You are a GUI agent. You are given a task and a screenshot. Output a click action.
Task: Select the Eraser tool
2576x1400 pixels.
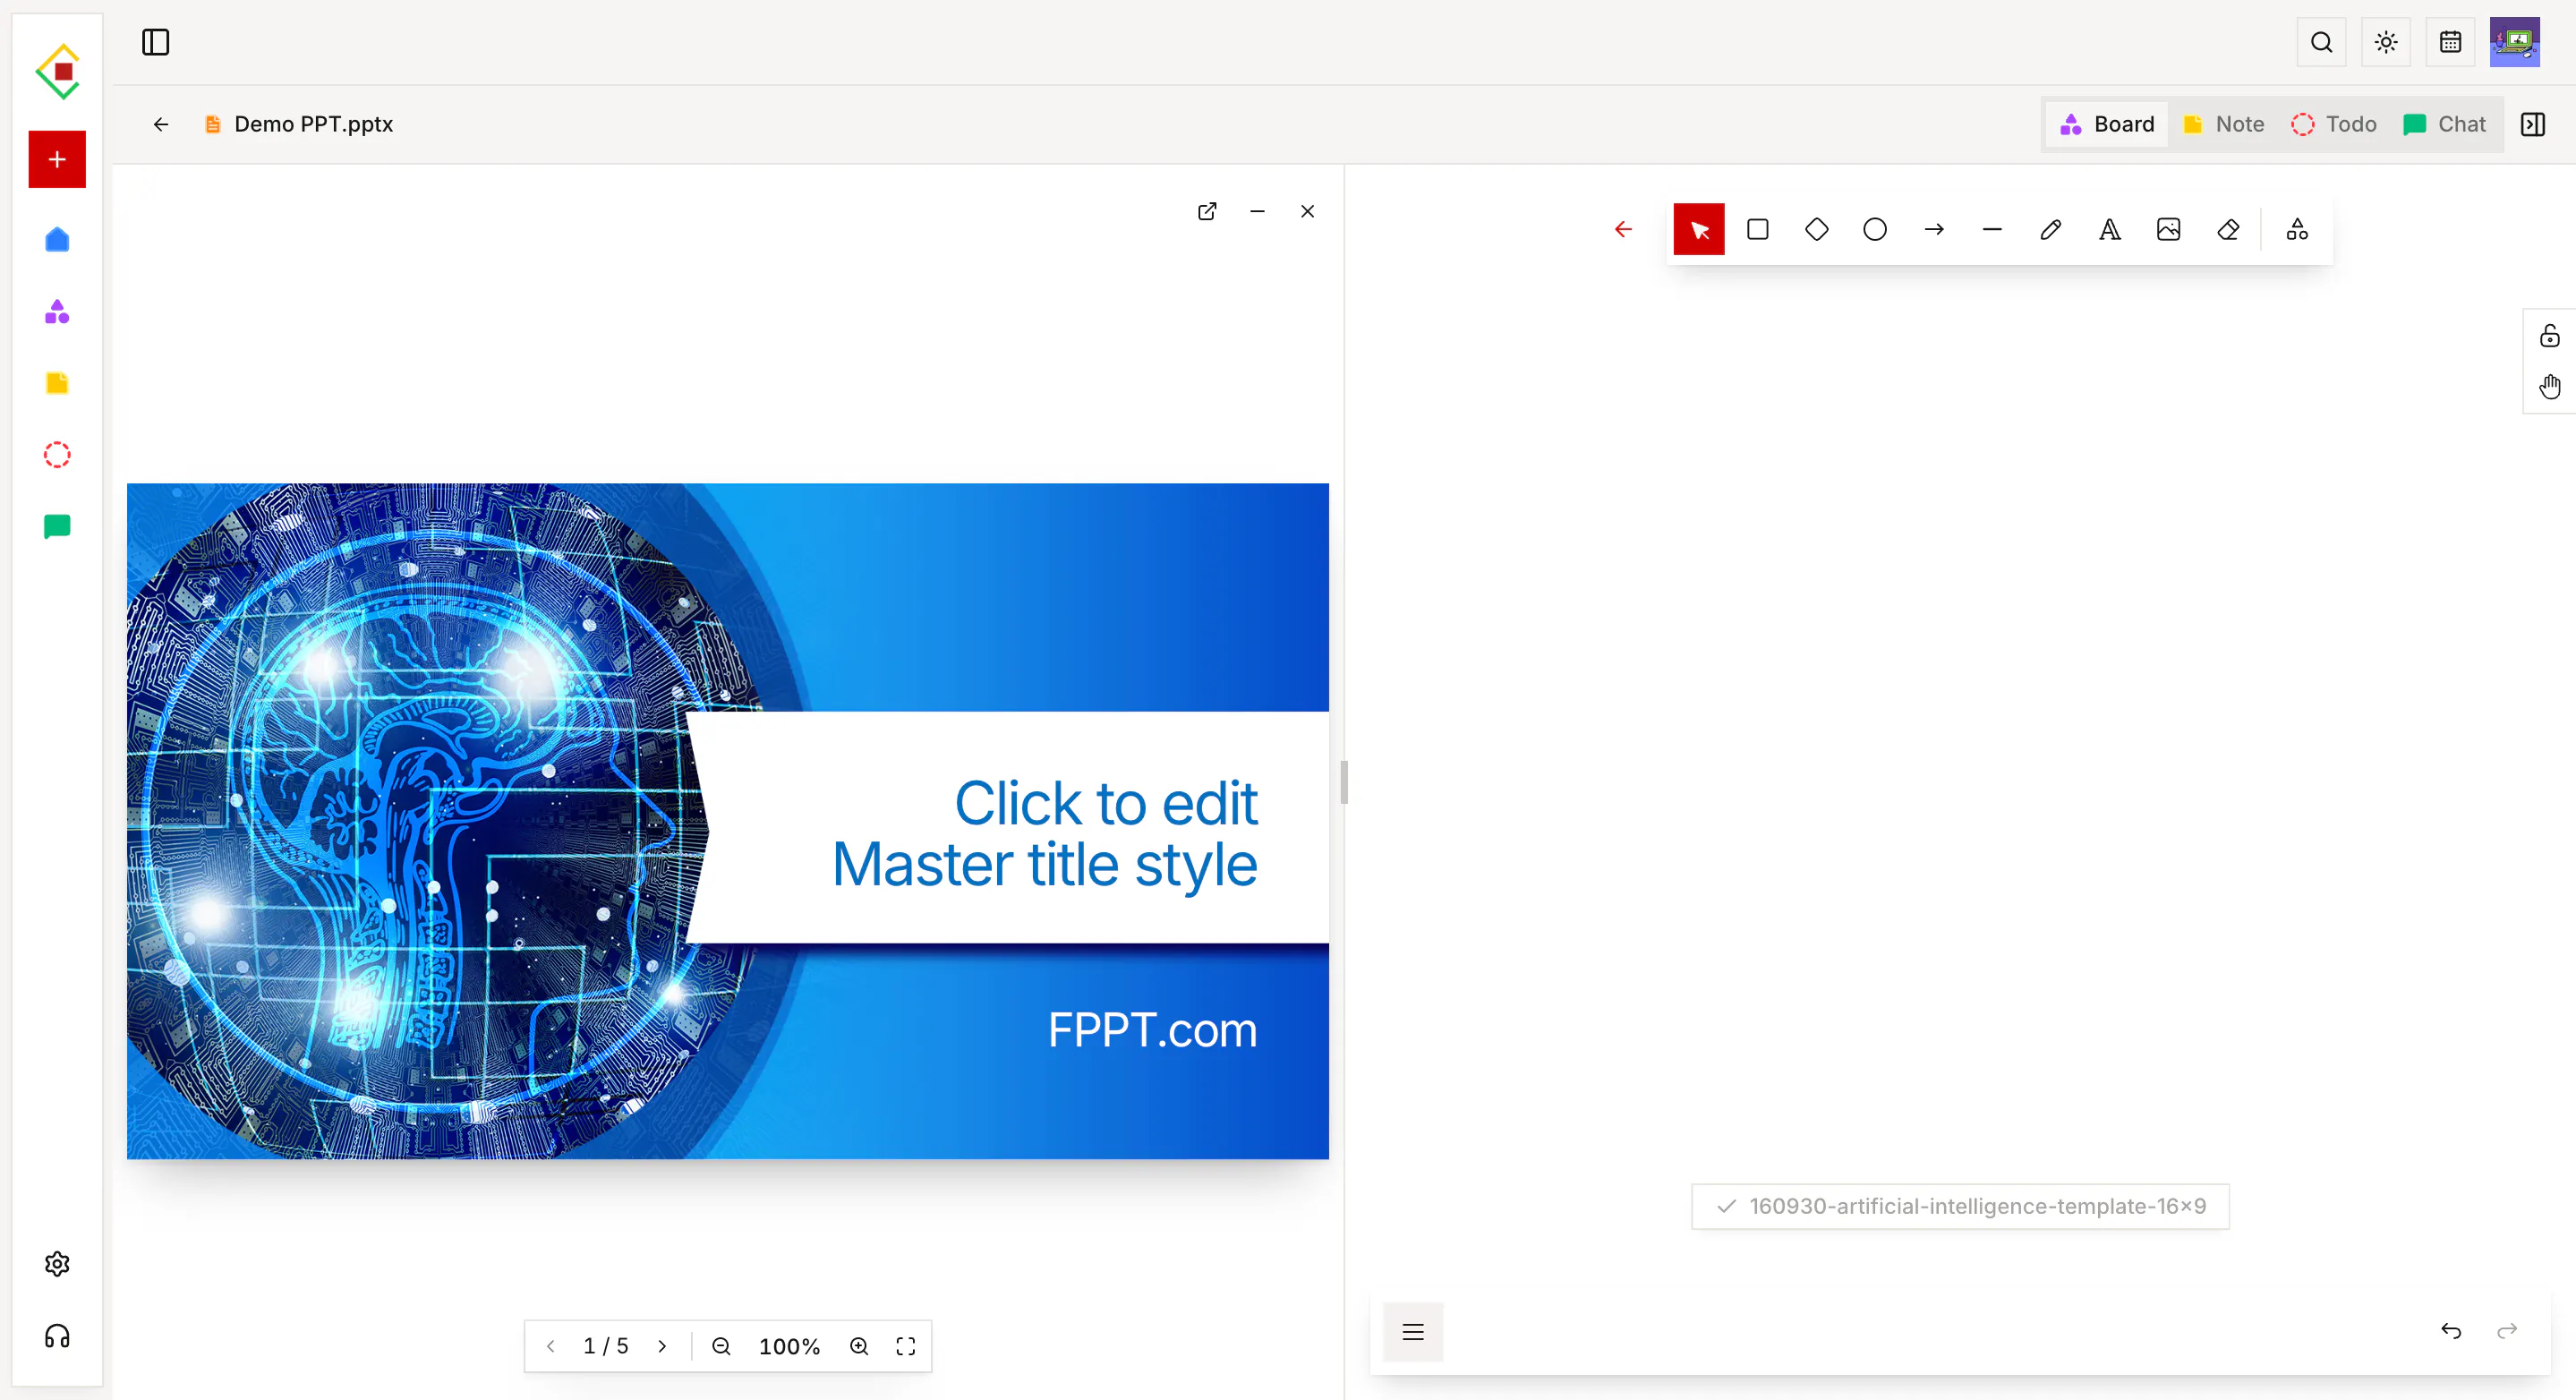(2228, 229)
